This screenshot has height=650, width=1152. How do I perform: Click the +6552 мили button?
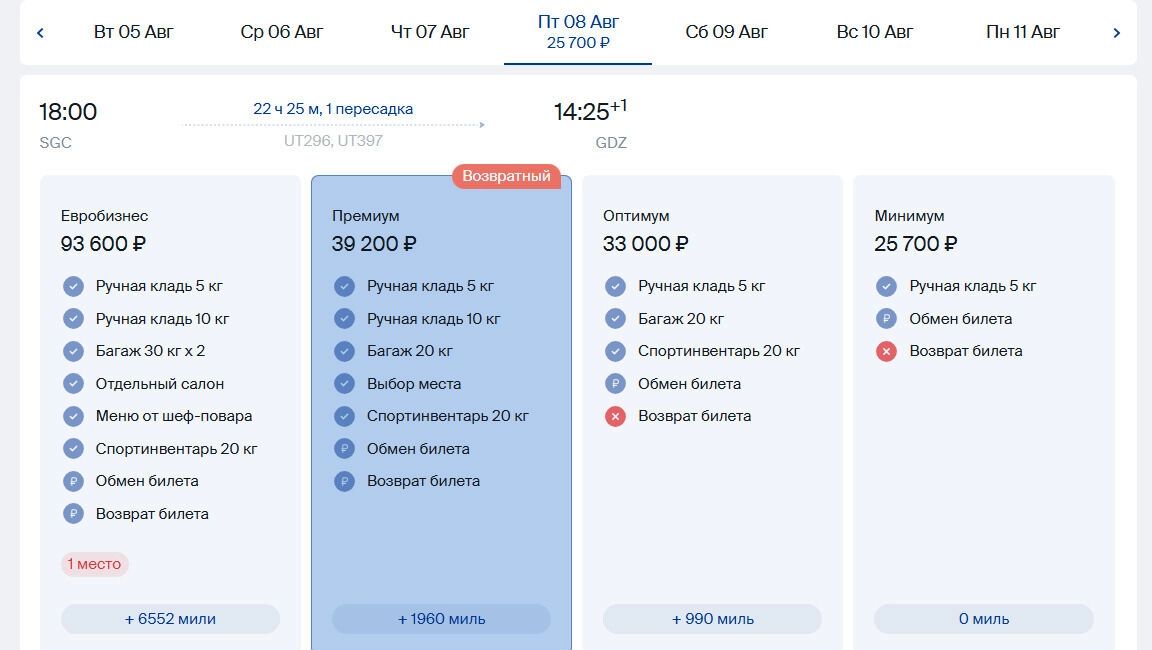pyautogui.click(x=170, y=619)
